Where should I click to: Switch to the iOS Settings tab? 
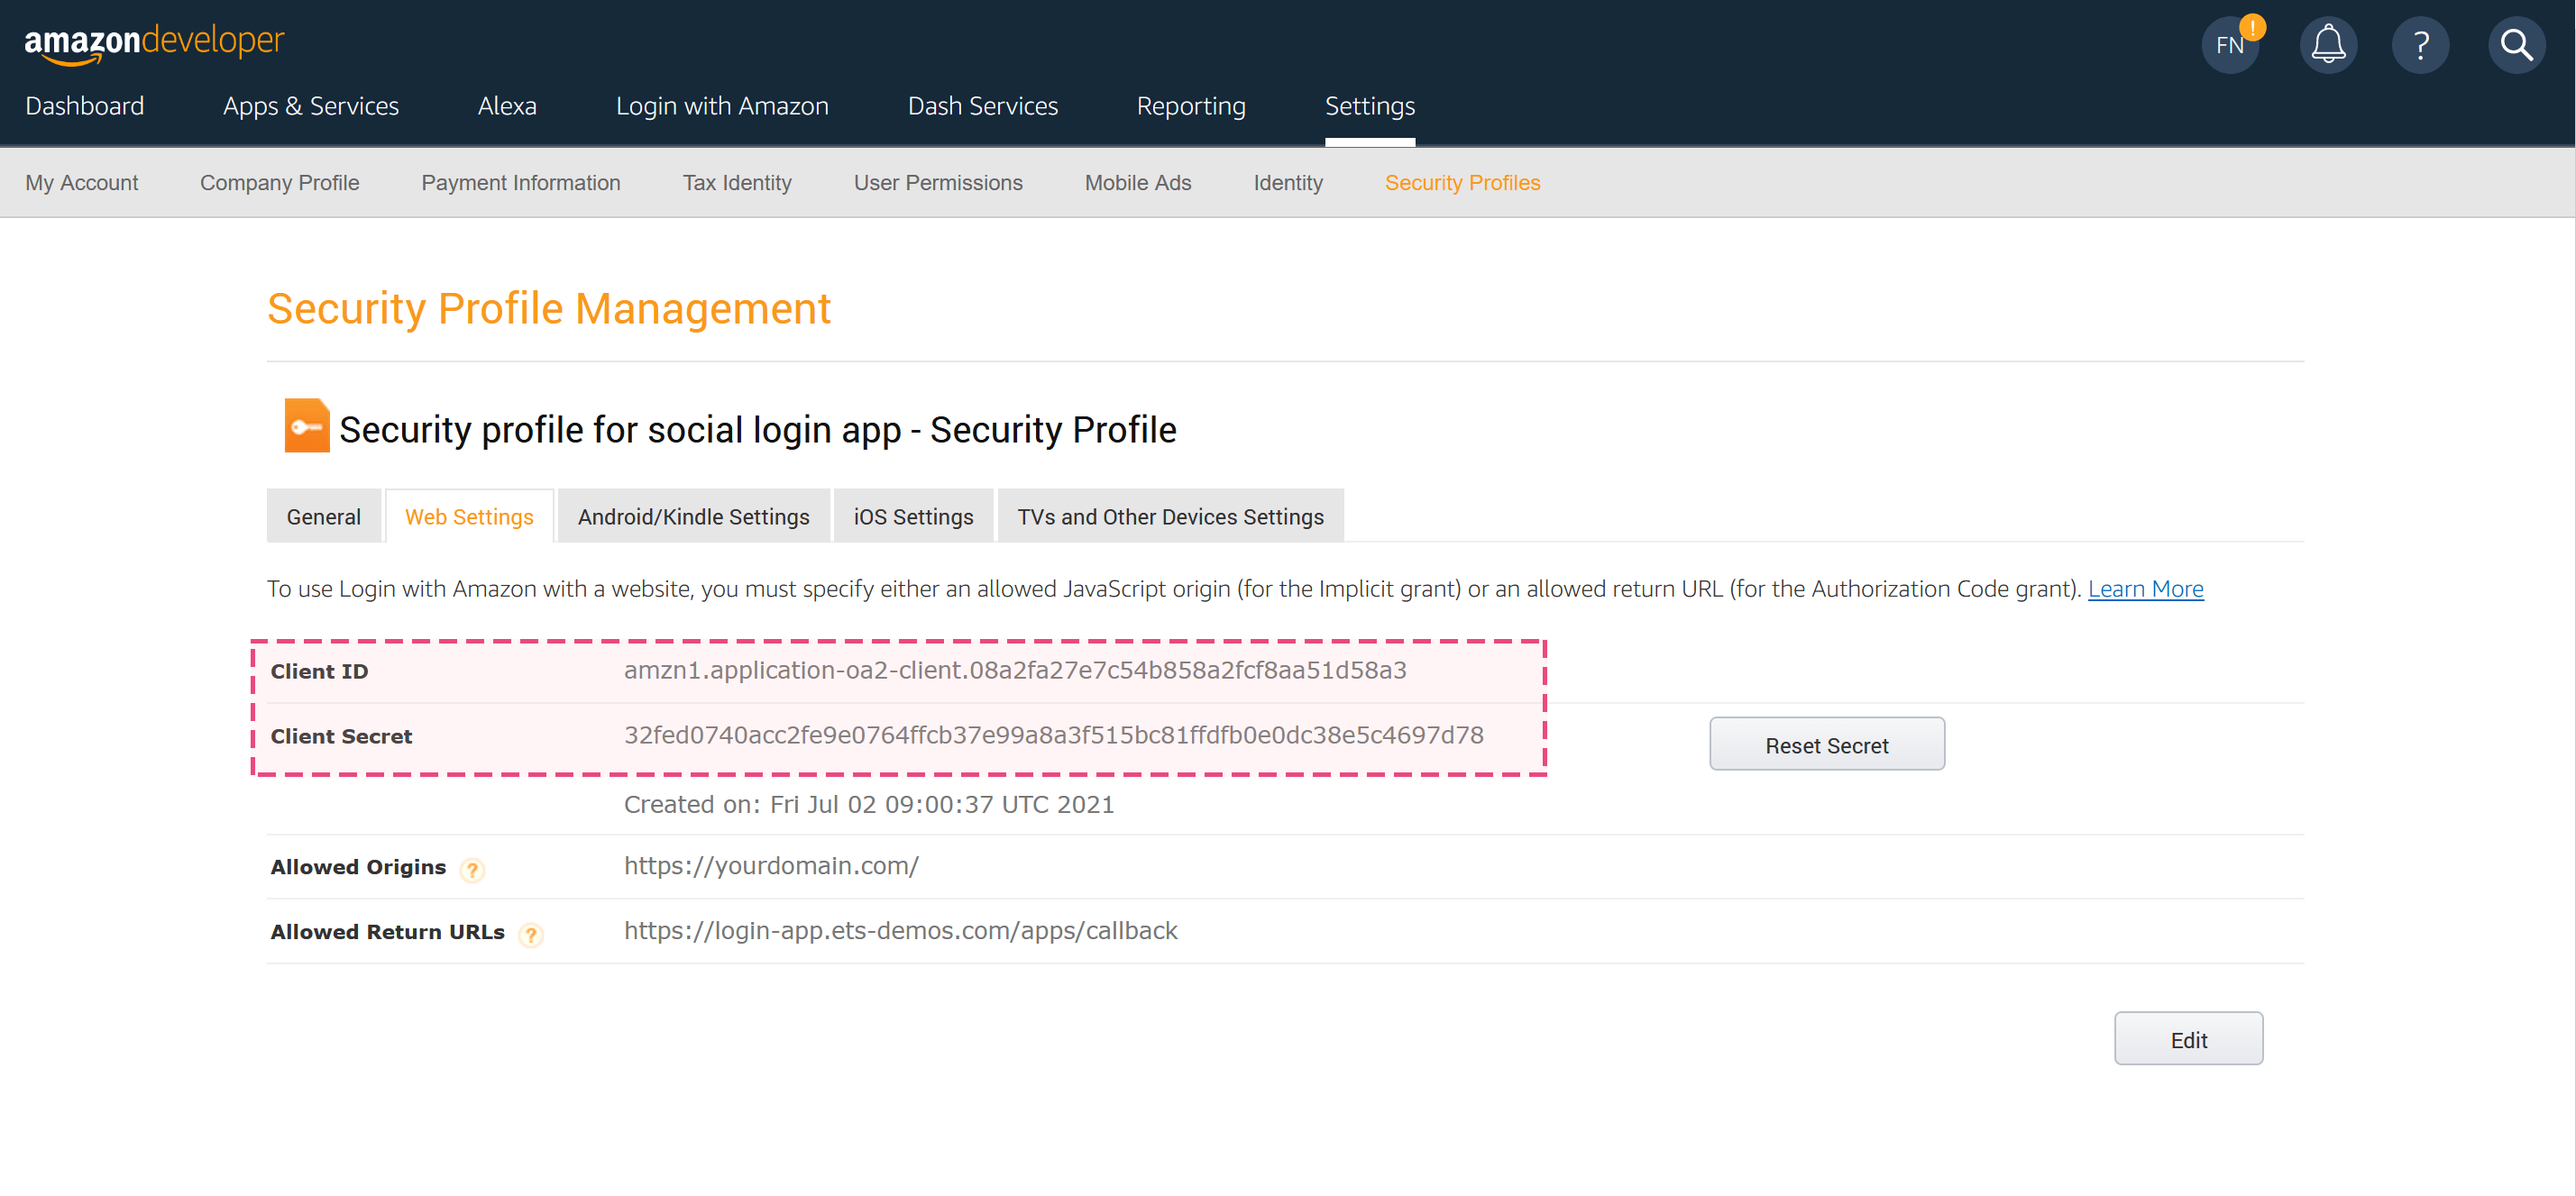[x=913, y=516]
